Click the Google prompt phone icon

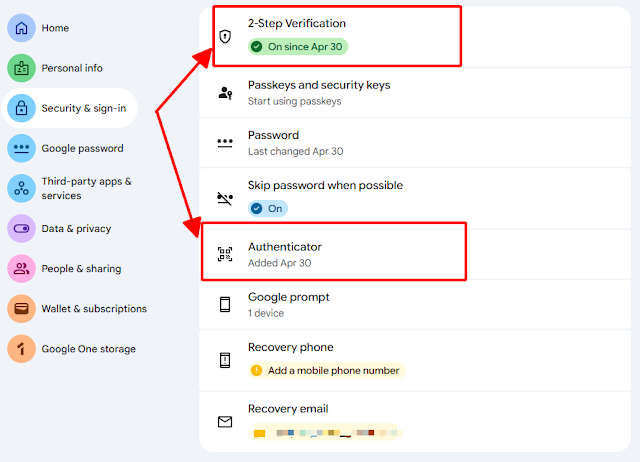[225, 304]
